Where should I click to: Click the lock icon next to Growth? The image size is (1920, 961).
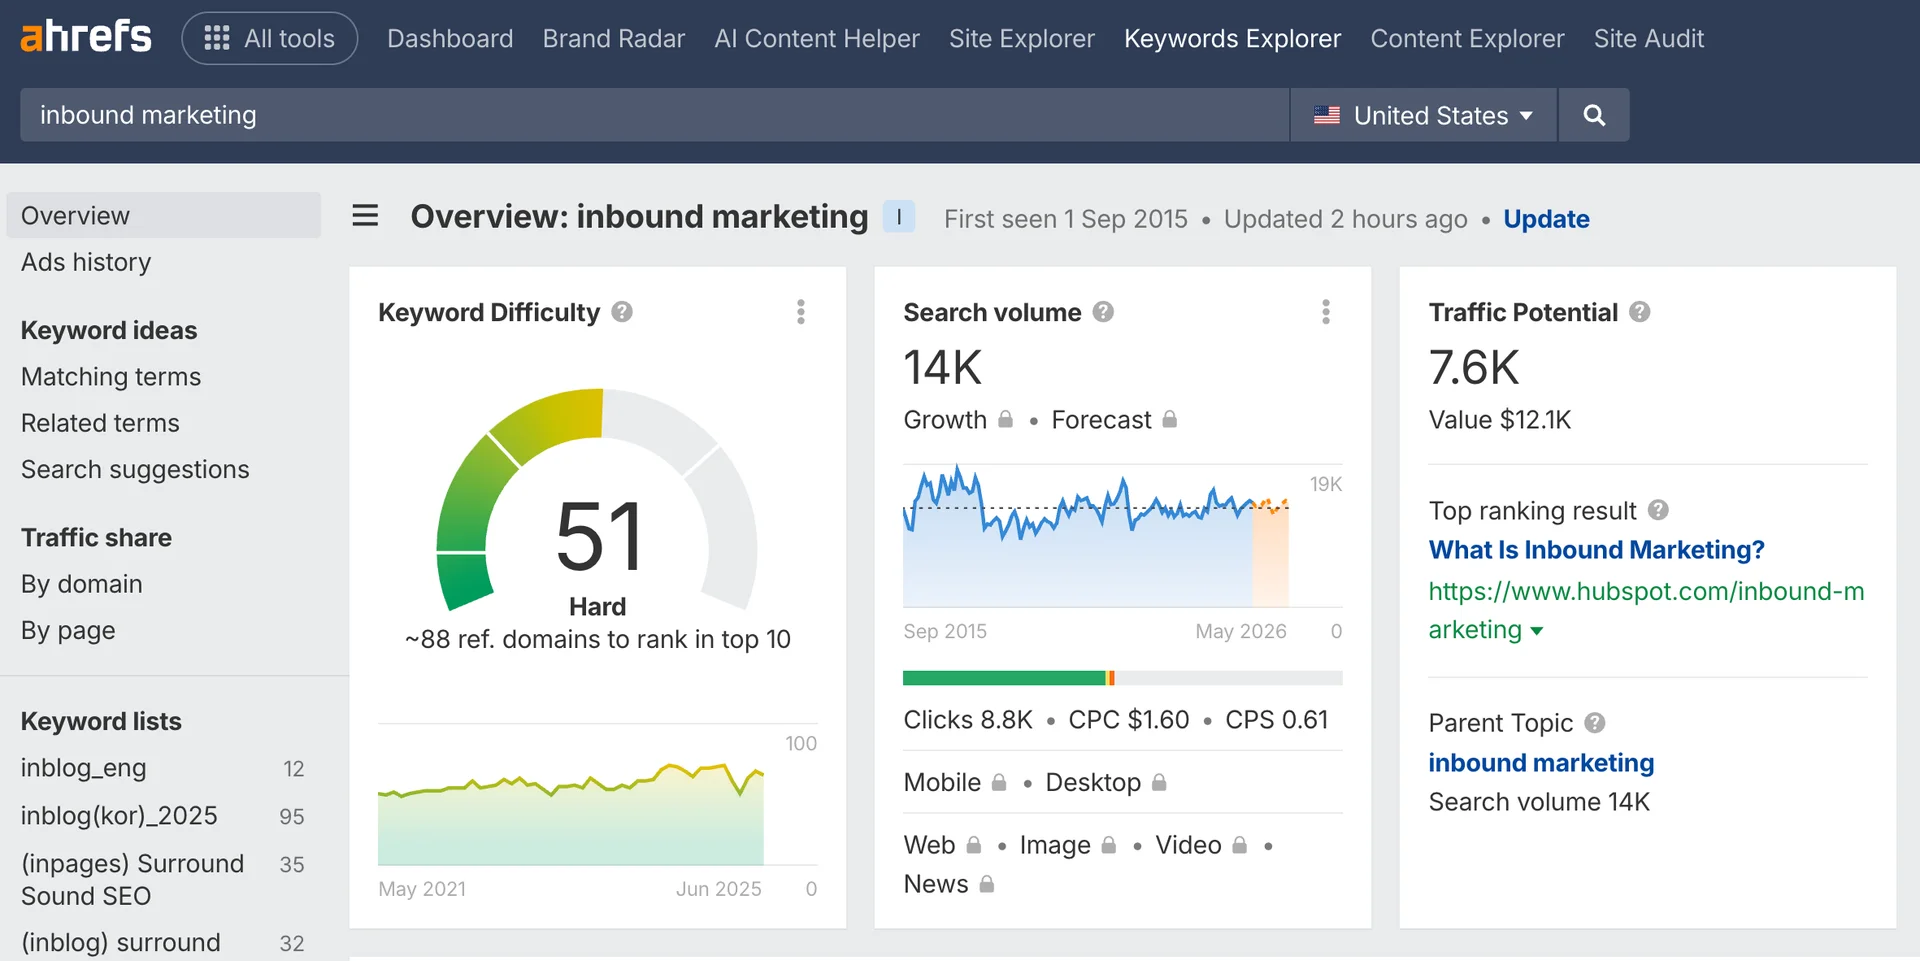click(1006, 420)
